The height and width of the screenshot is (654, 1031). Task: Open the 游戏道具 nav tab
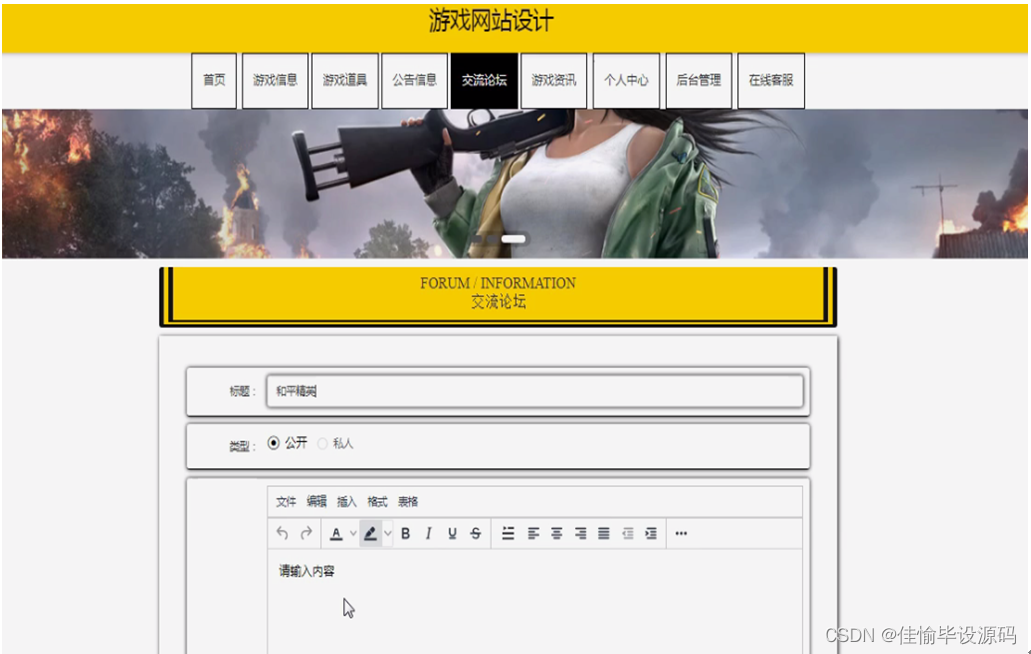click(x=345, y=80)
